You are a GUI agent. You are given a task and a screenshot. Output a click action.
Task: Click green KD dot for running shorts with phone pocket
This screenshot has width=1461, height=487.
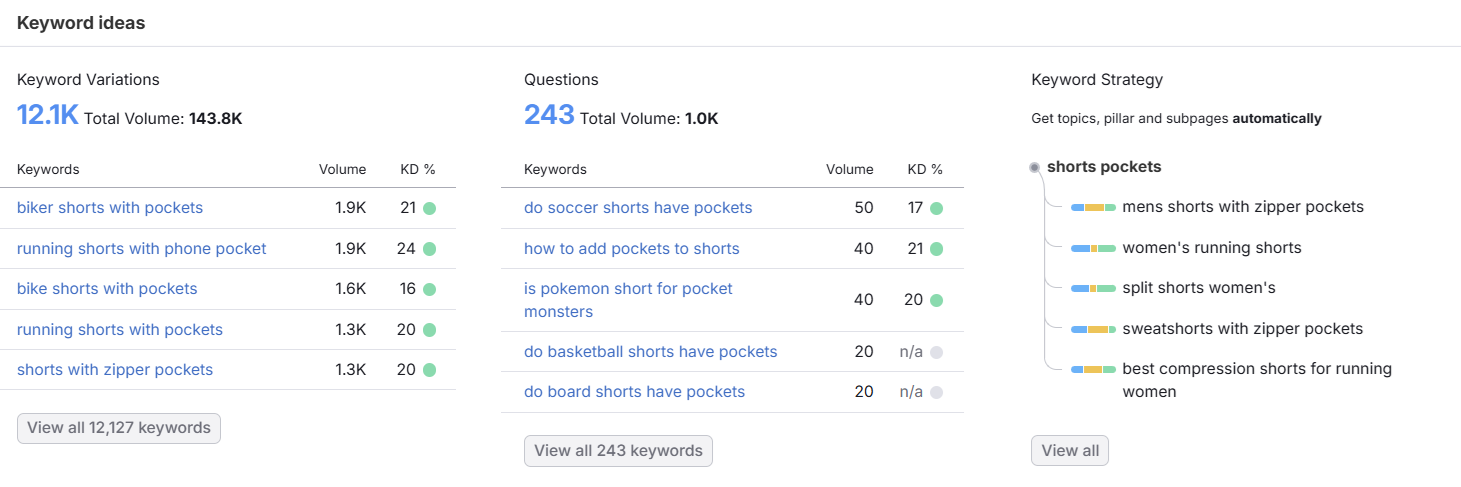point(429,249)
